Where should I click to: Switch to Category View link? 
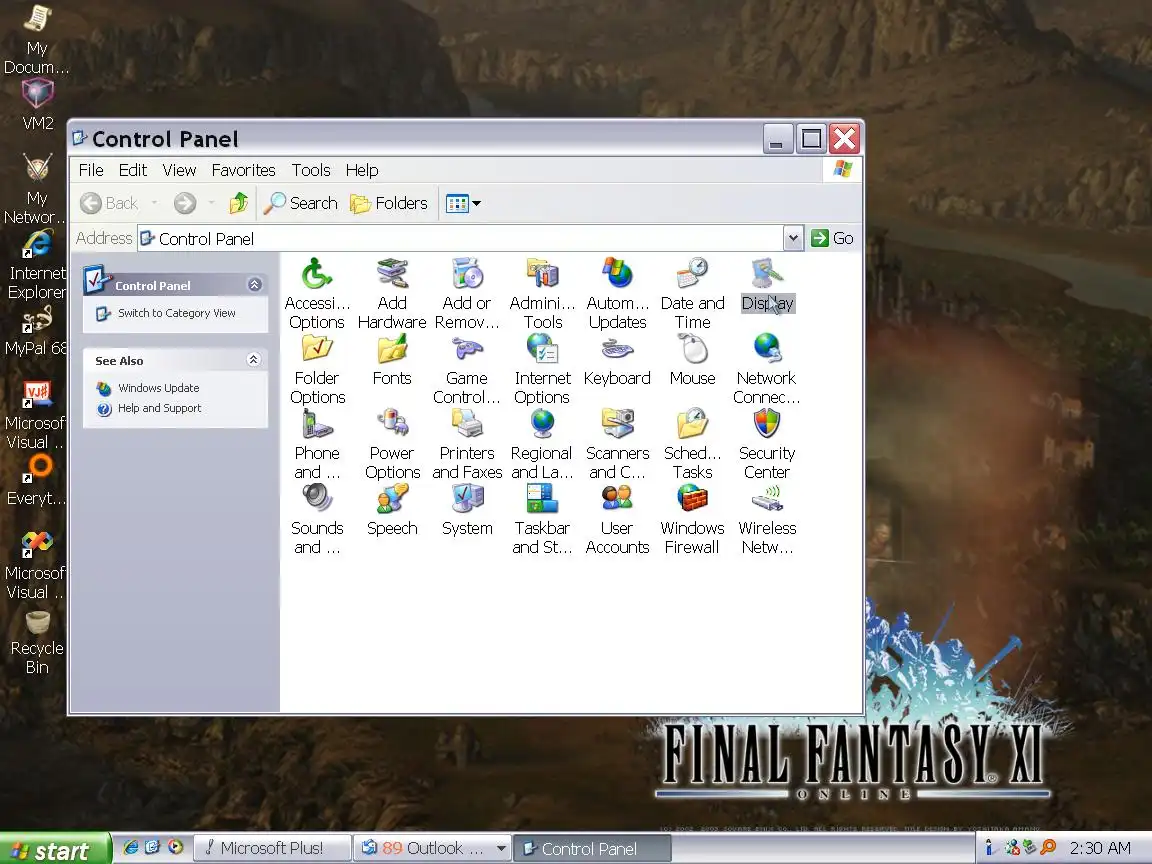[176, 313]
